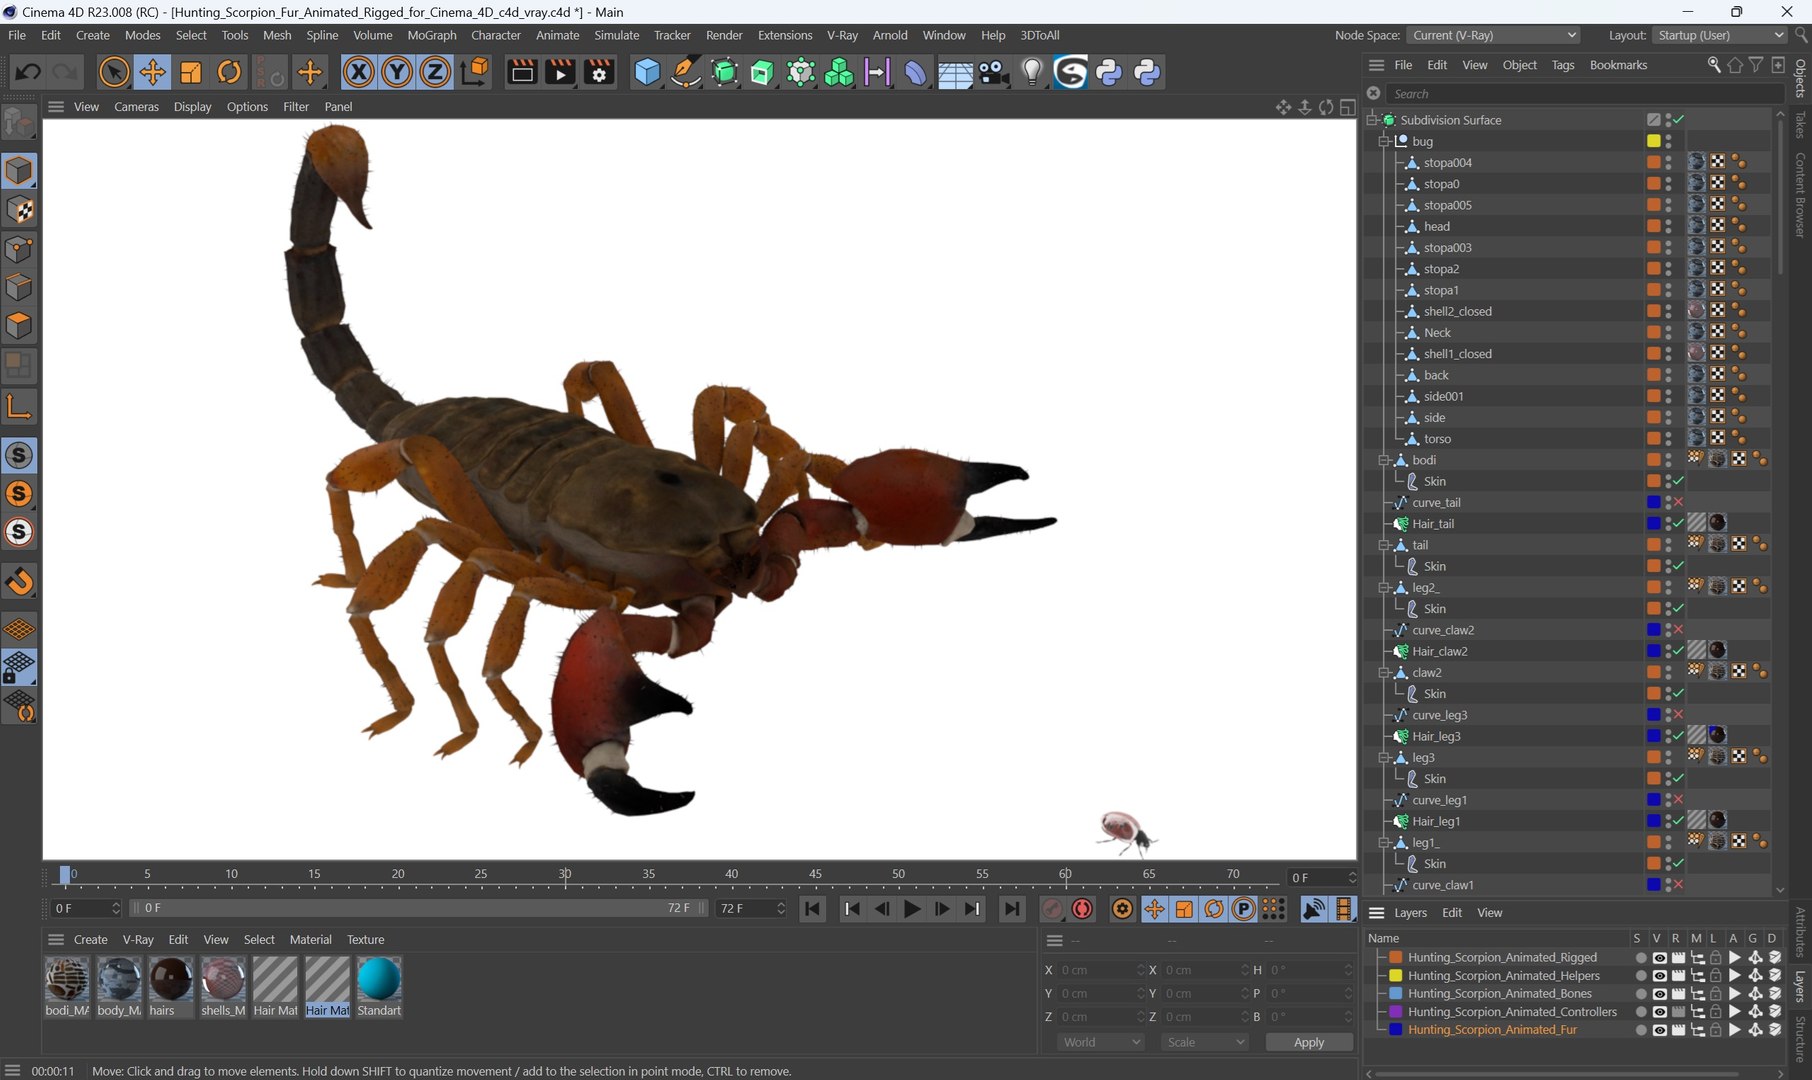Screen dimensions: 1812x1080
Task: Toggle Subdivision Surface enable checkmark
Action: (1679, 120)
